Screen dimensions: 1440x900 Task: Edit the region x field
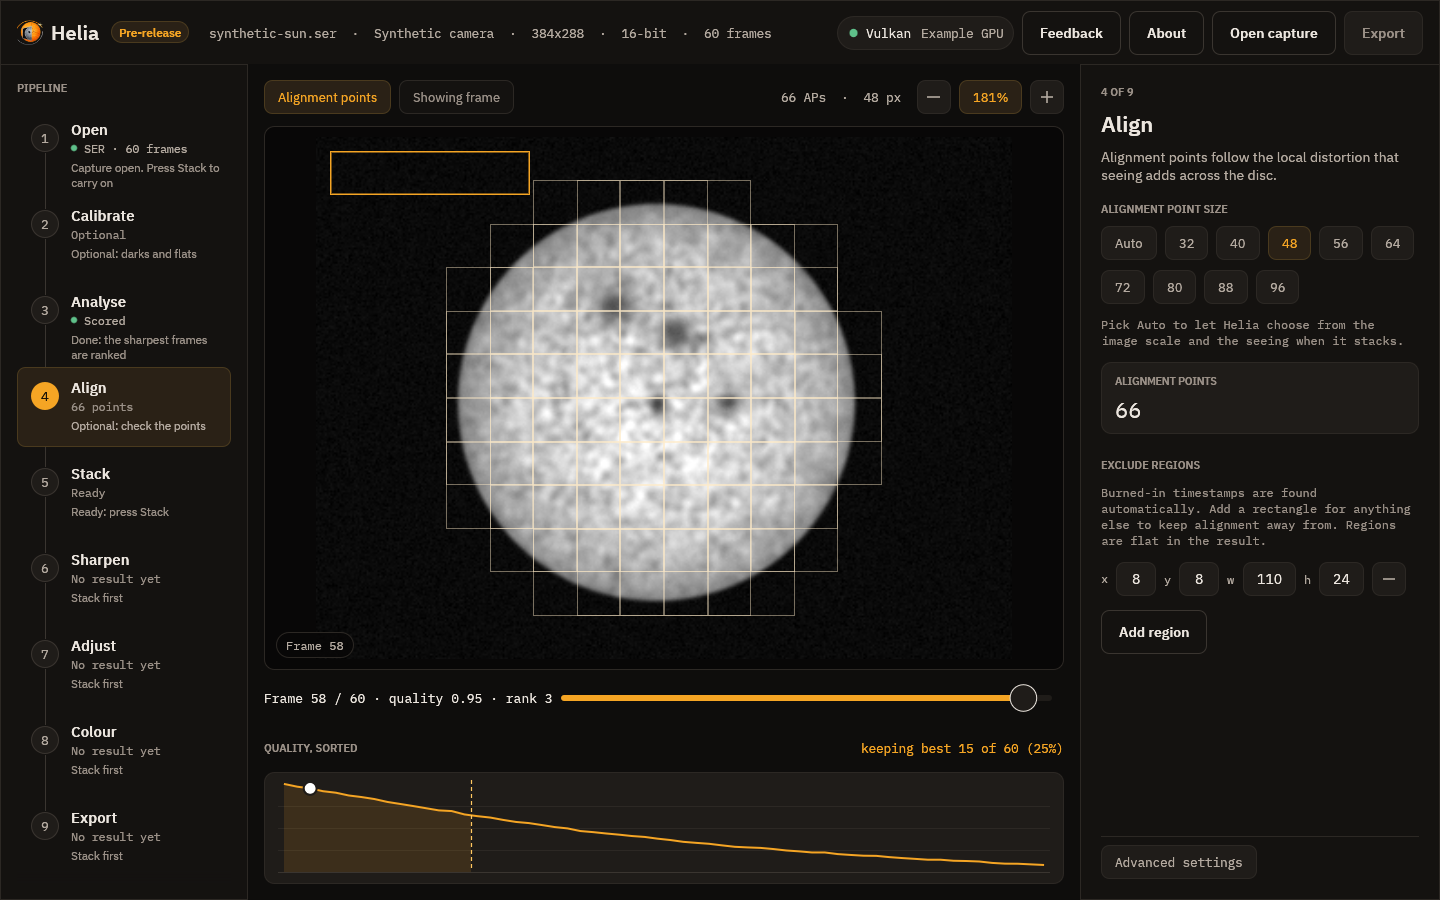click(1136, 579)
